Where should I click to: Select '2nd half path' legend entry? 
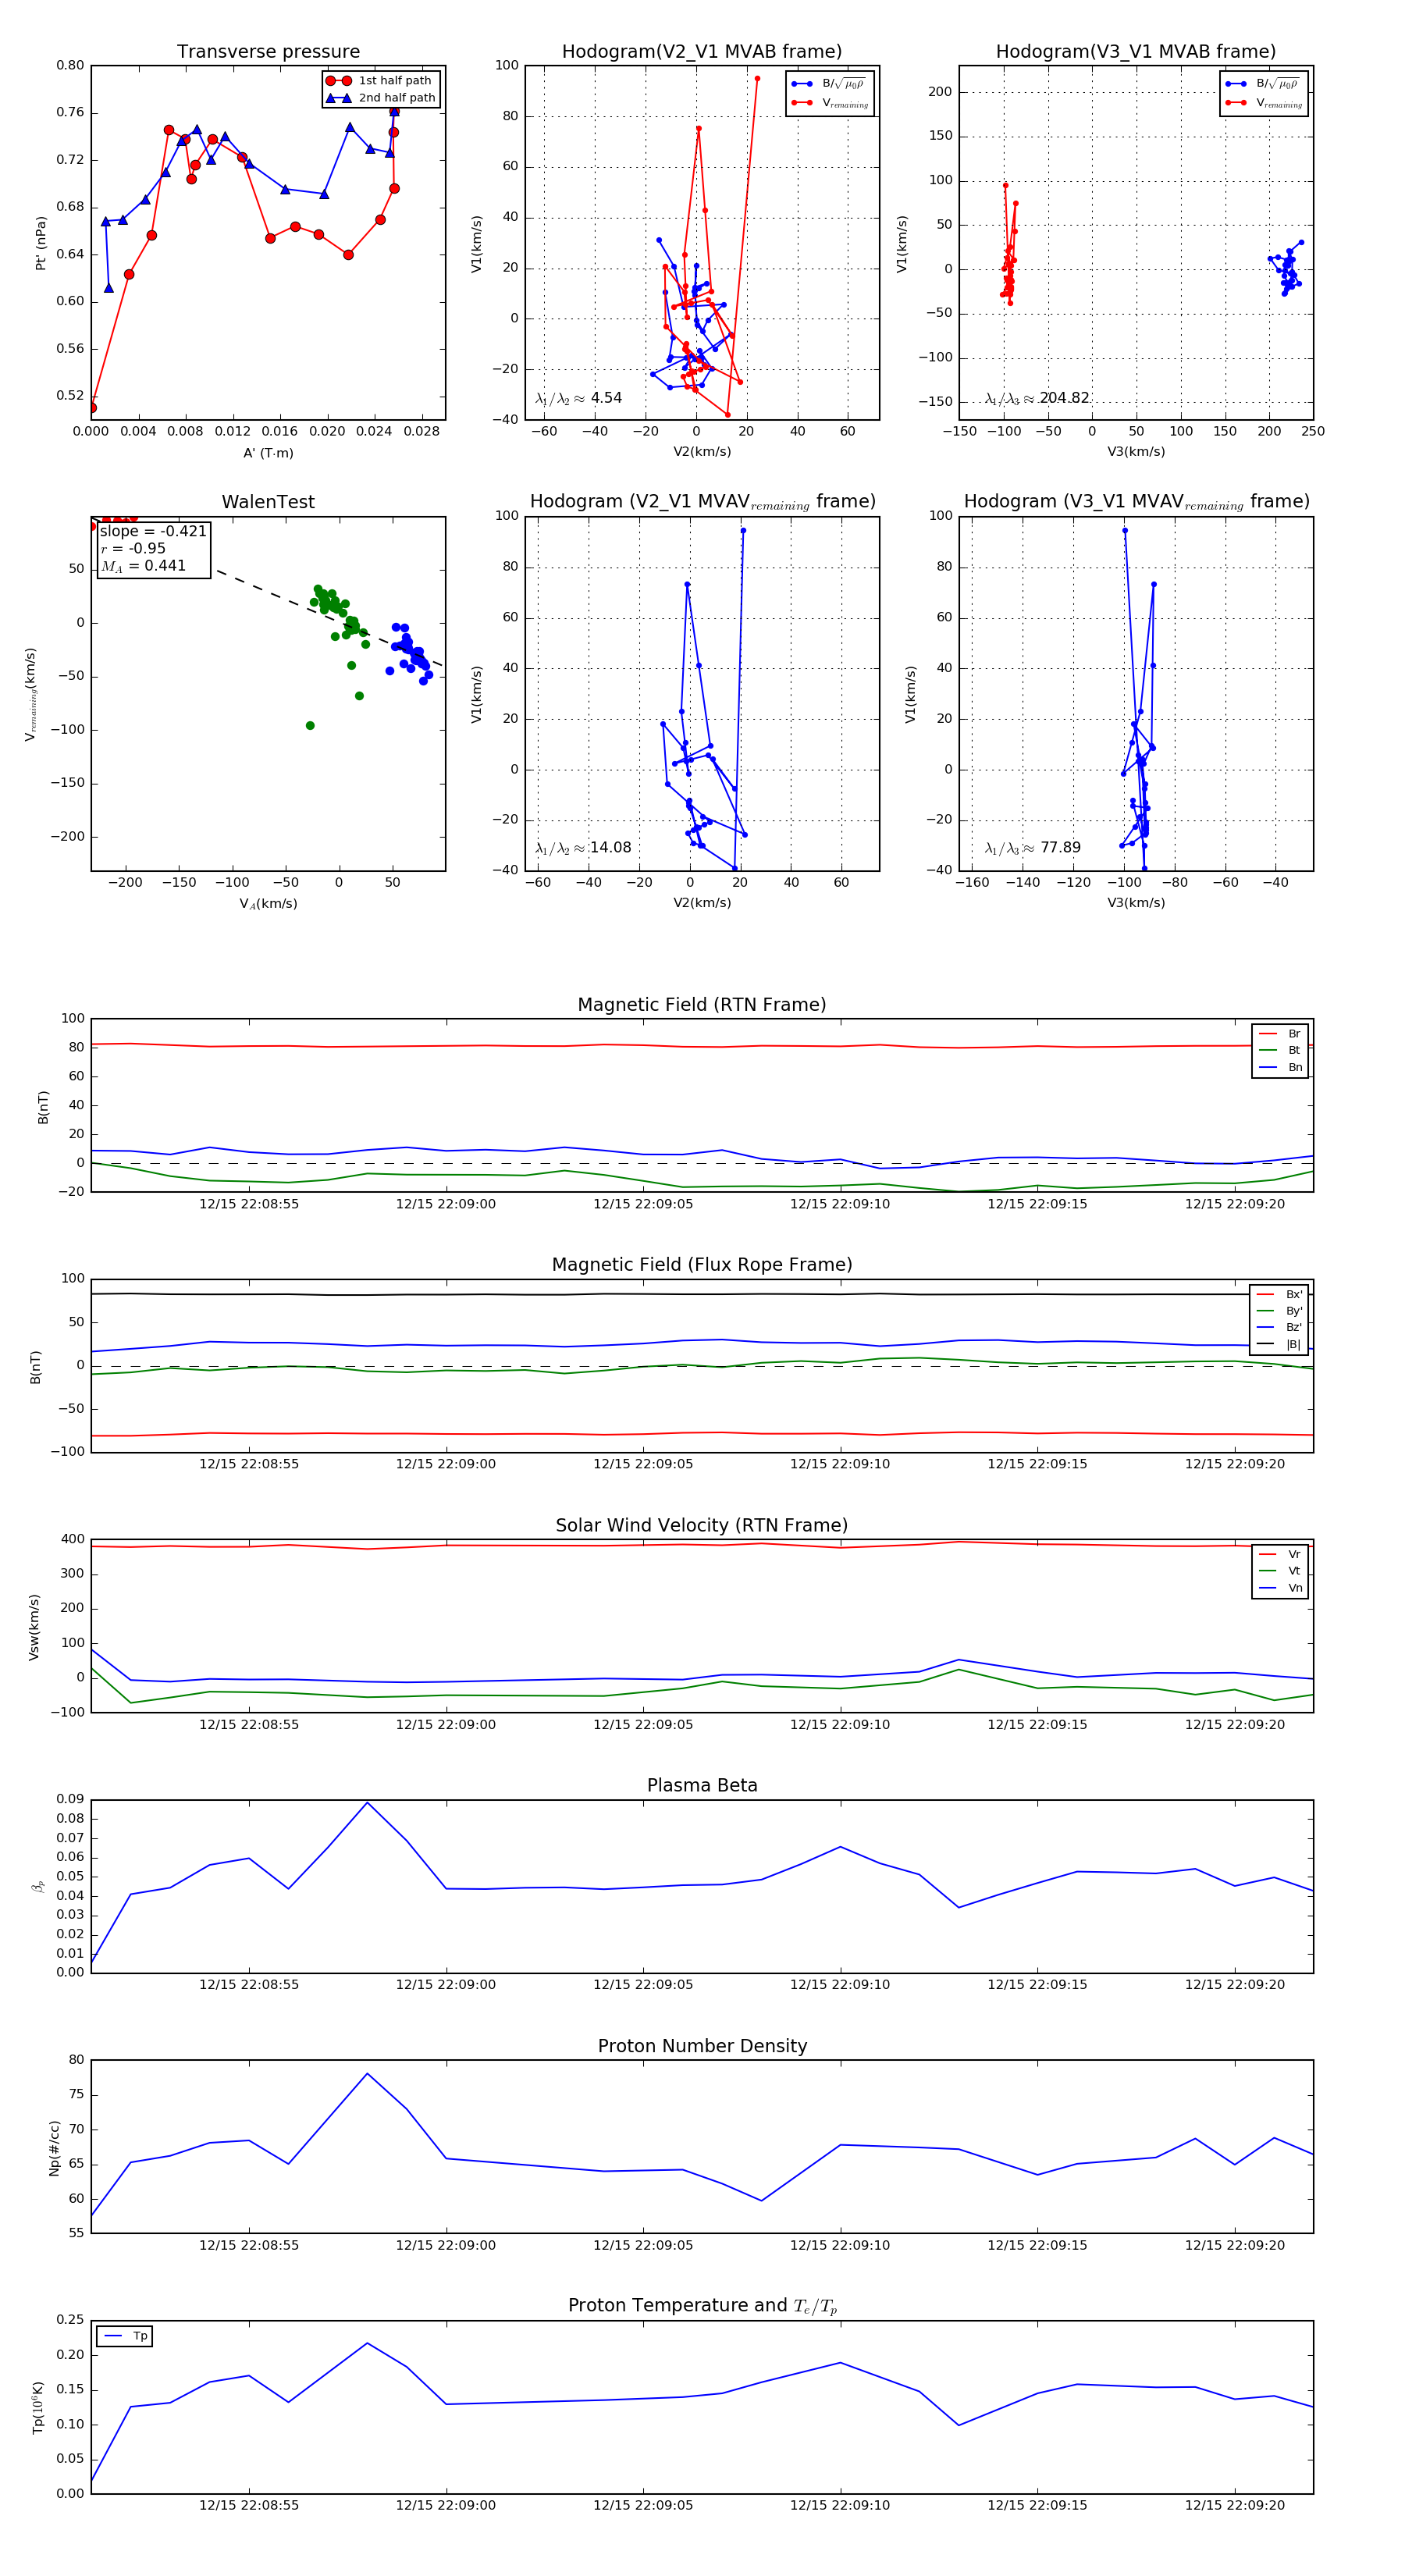380,98
